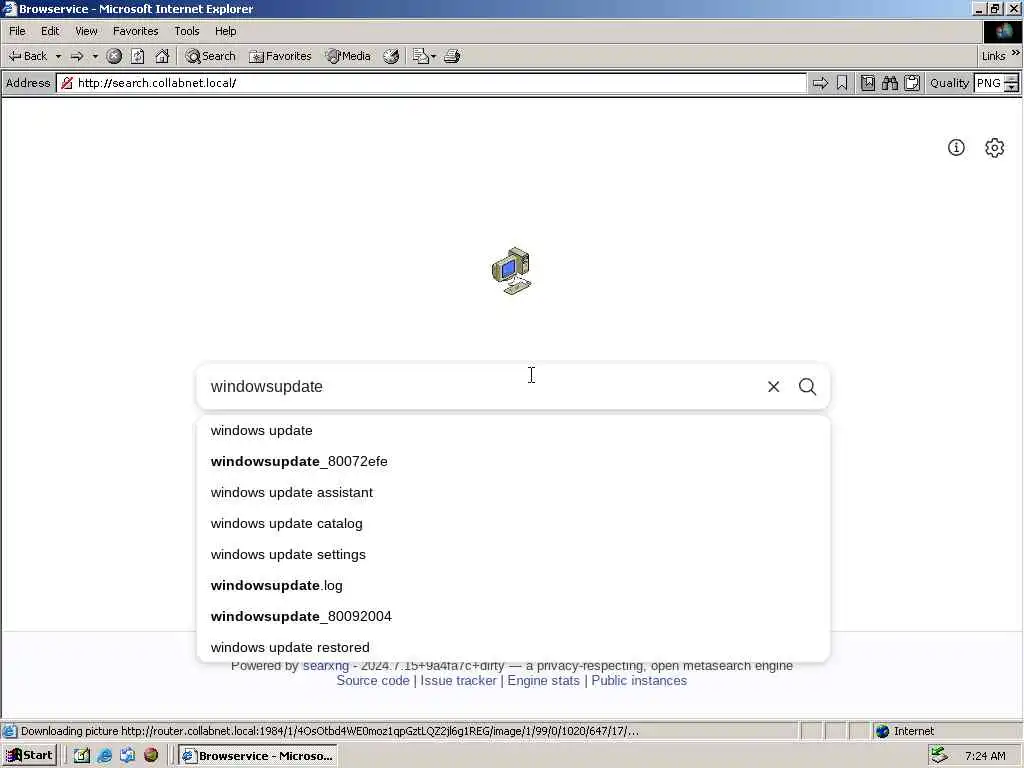Image resolution: width=1024 pixels, height=768 pixels.
Task: Select suggestion 'windowsupdate_80072efe'
Action: [x=513, y=461]
